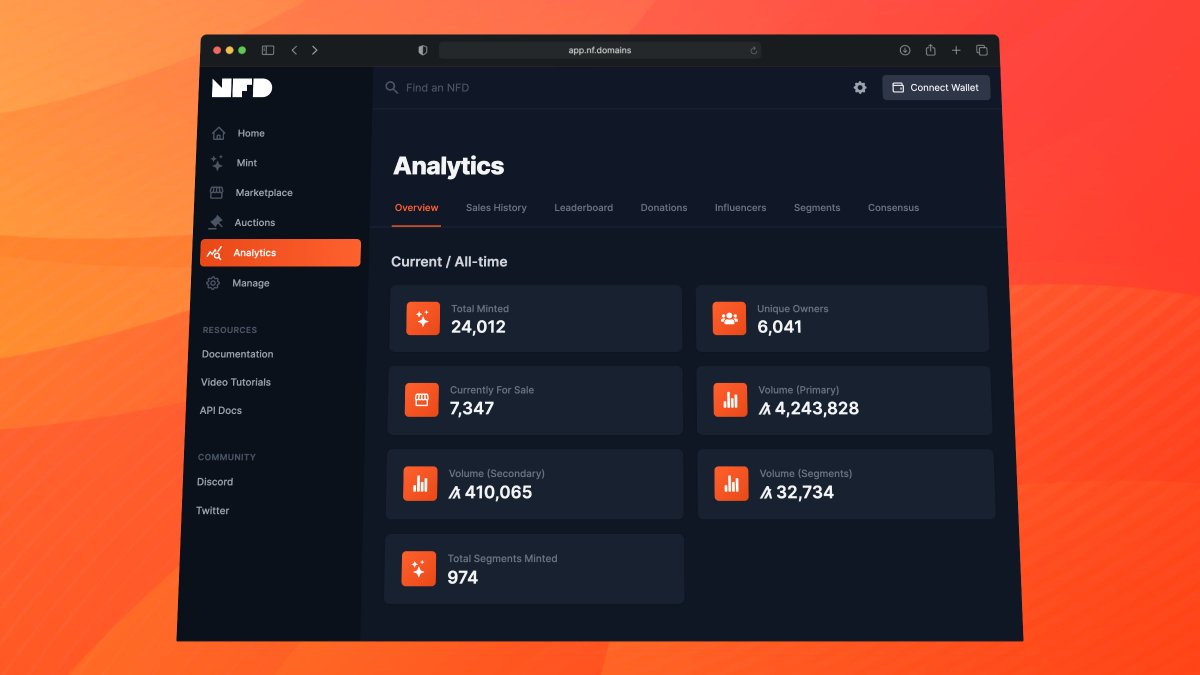Image resolution: width=1200 pixels, height=675 pixels.
Task: Open the Twitter community link
Action: click(x=213, y=511)
